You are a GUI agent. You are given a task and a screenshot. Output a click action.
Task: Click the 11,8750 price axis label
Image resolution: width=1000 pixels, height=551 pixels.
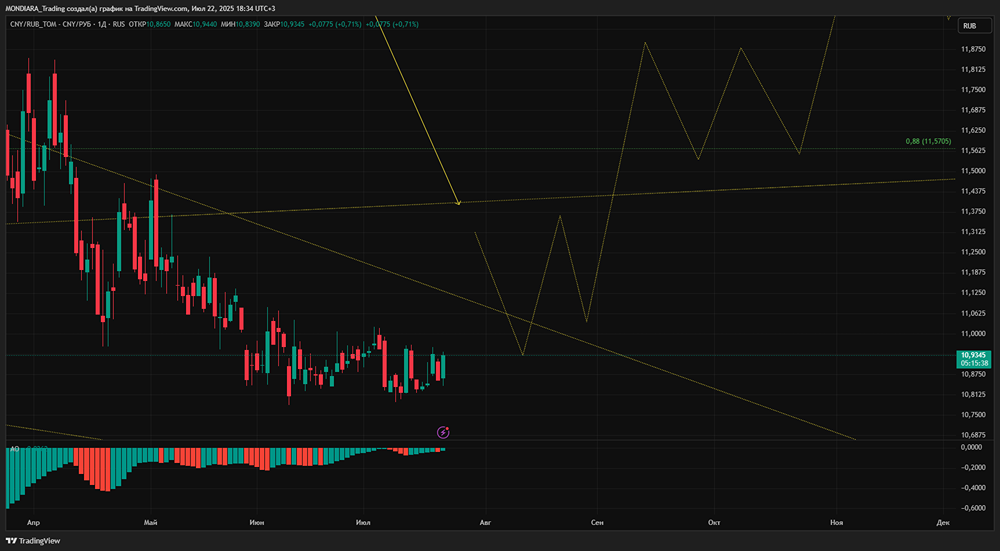point(973,49)
